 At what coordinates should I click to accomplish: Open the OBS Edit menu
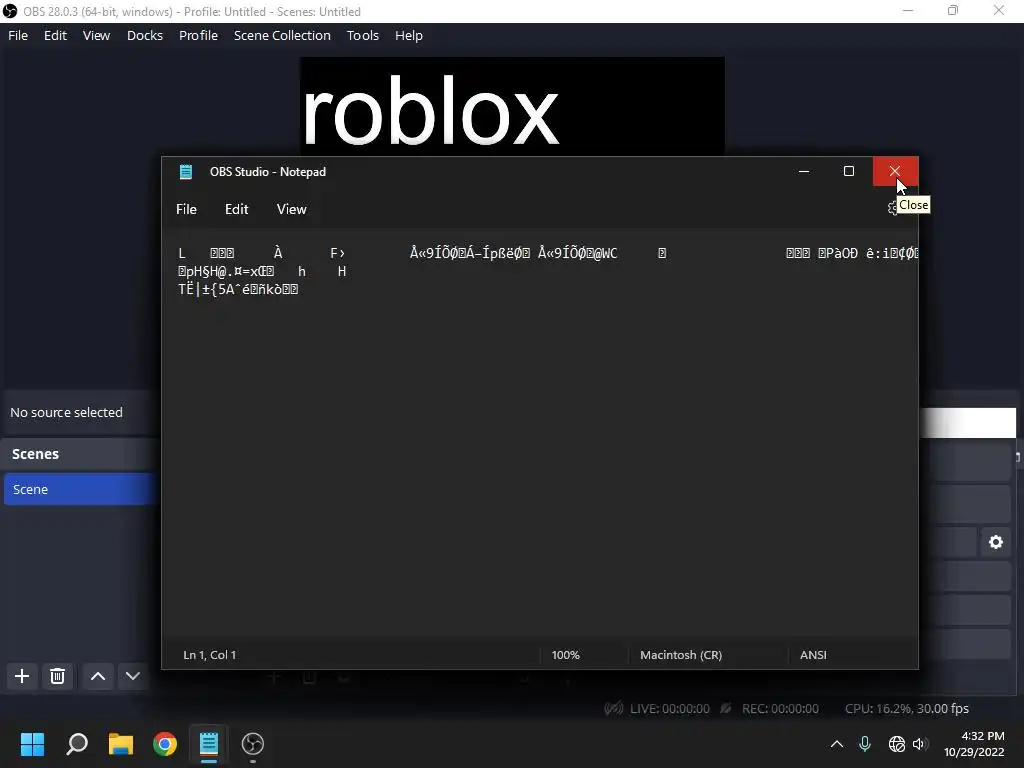(56, 35)
